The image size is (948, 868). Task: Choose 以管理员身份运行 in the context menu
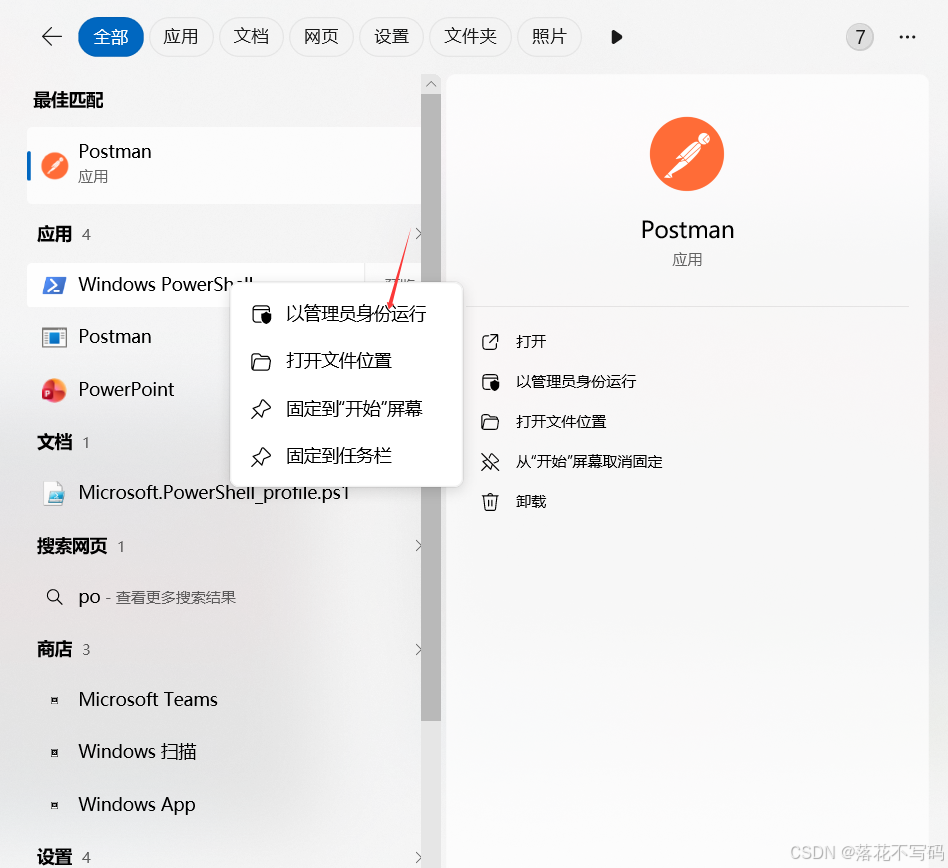pyautogui.click(x=346, y=314)
